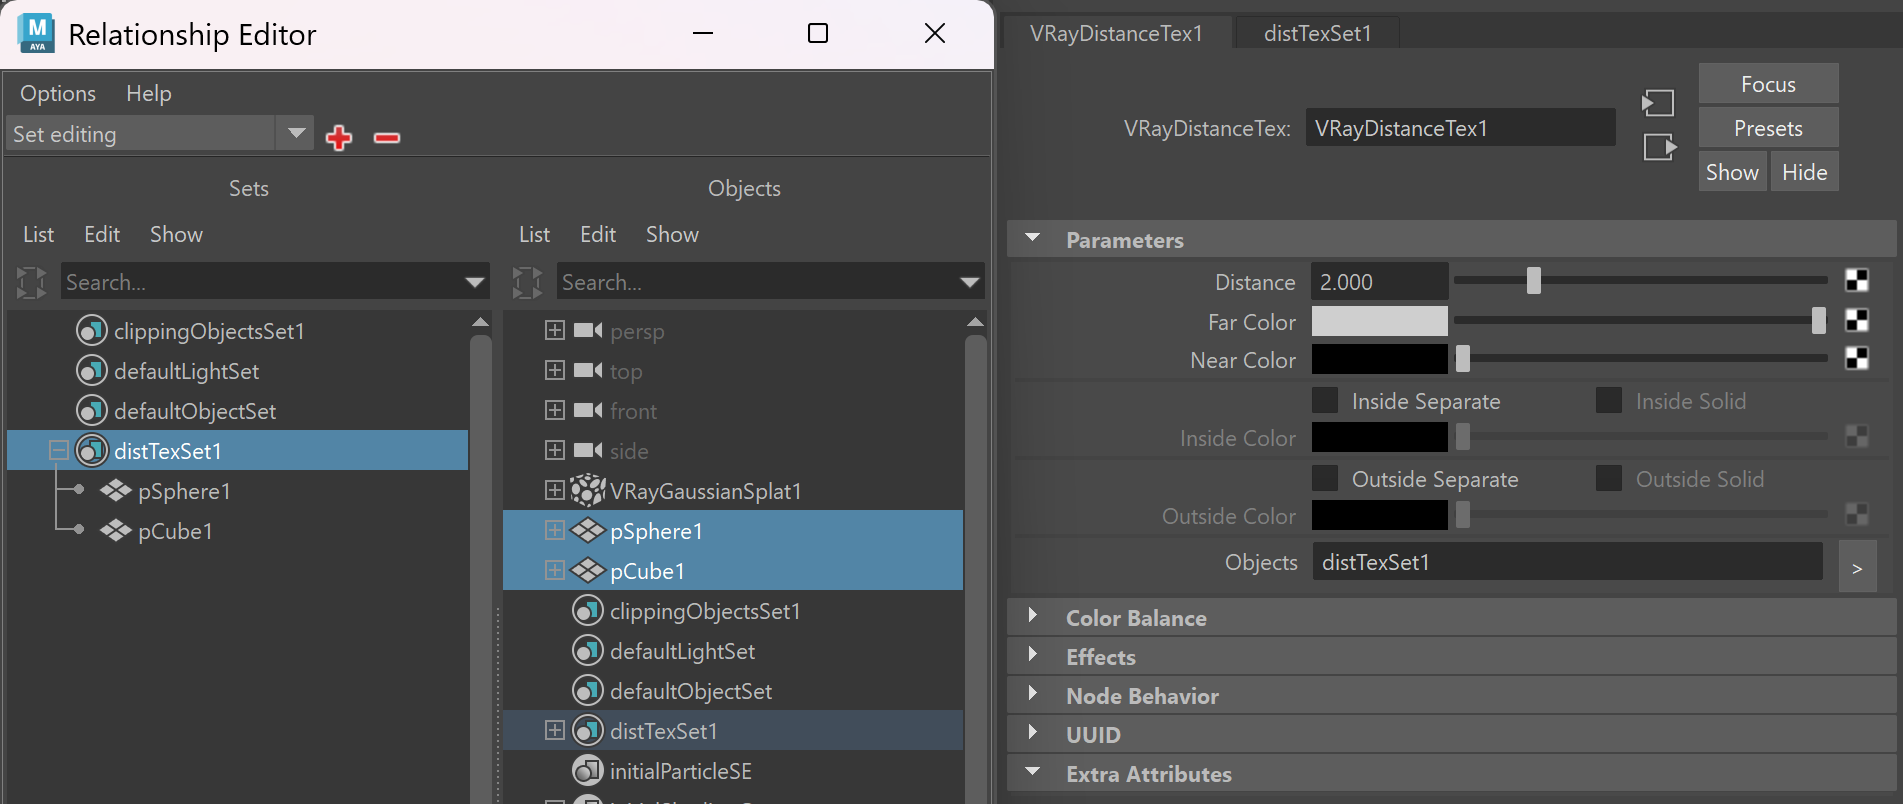
Task: Click the top camera icon in Objects
Action: click(x=588, y=371)
